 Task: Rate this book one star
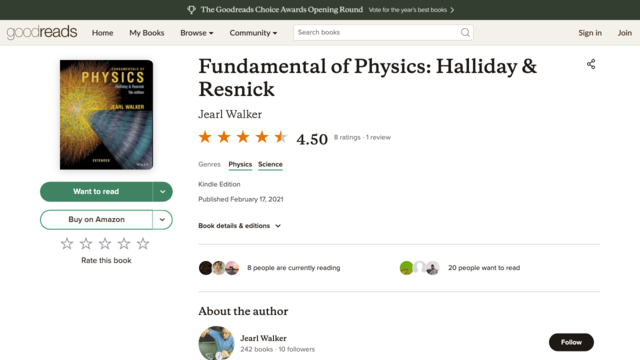(x=67, y=244)
